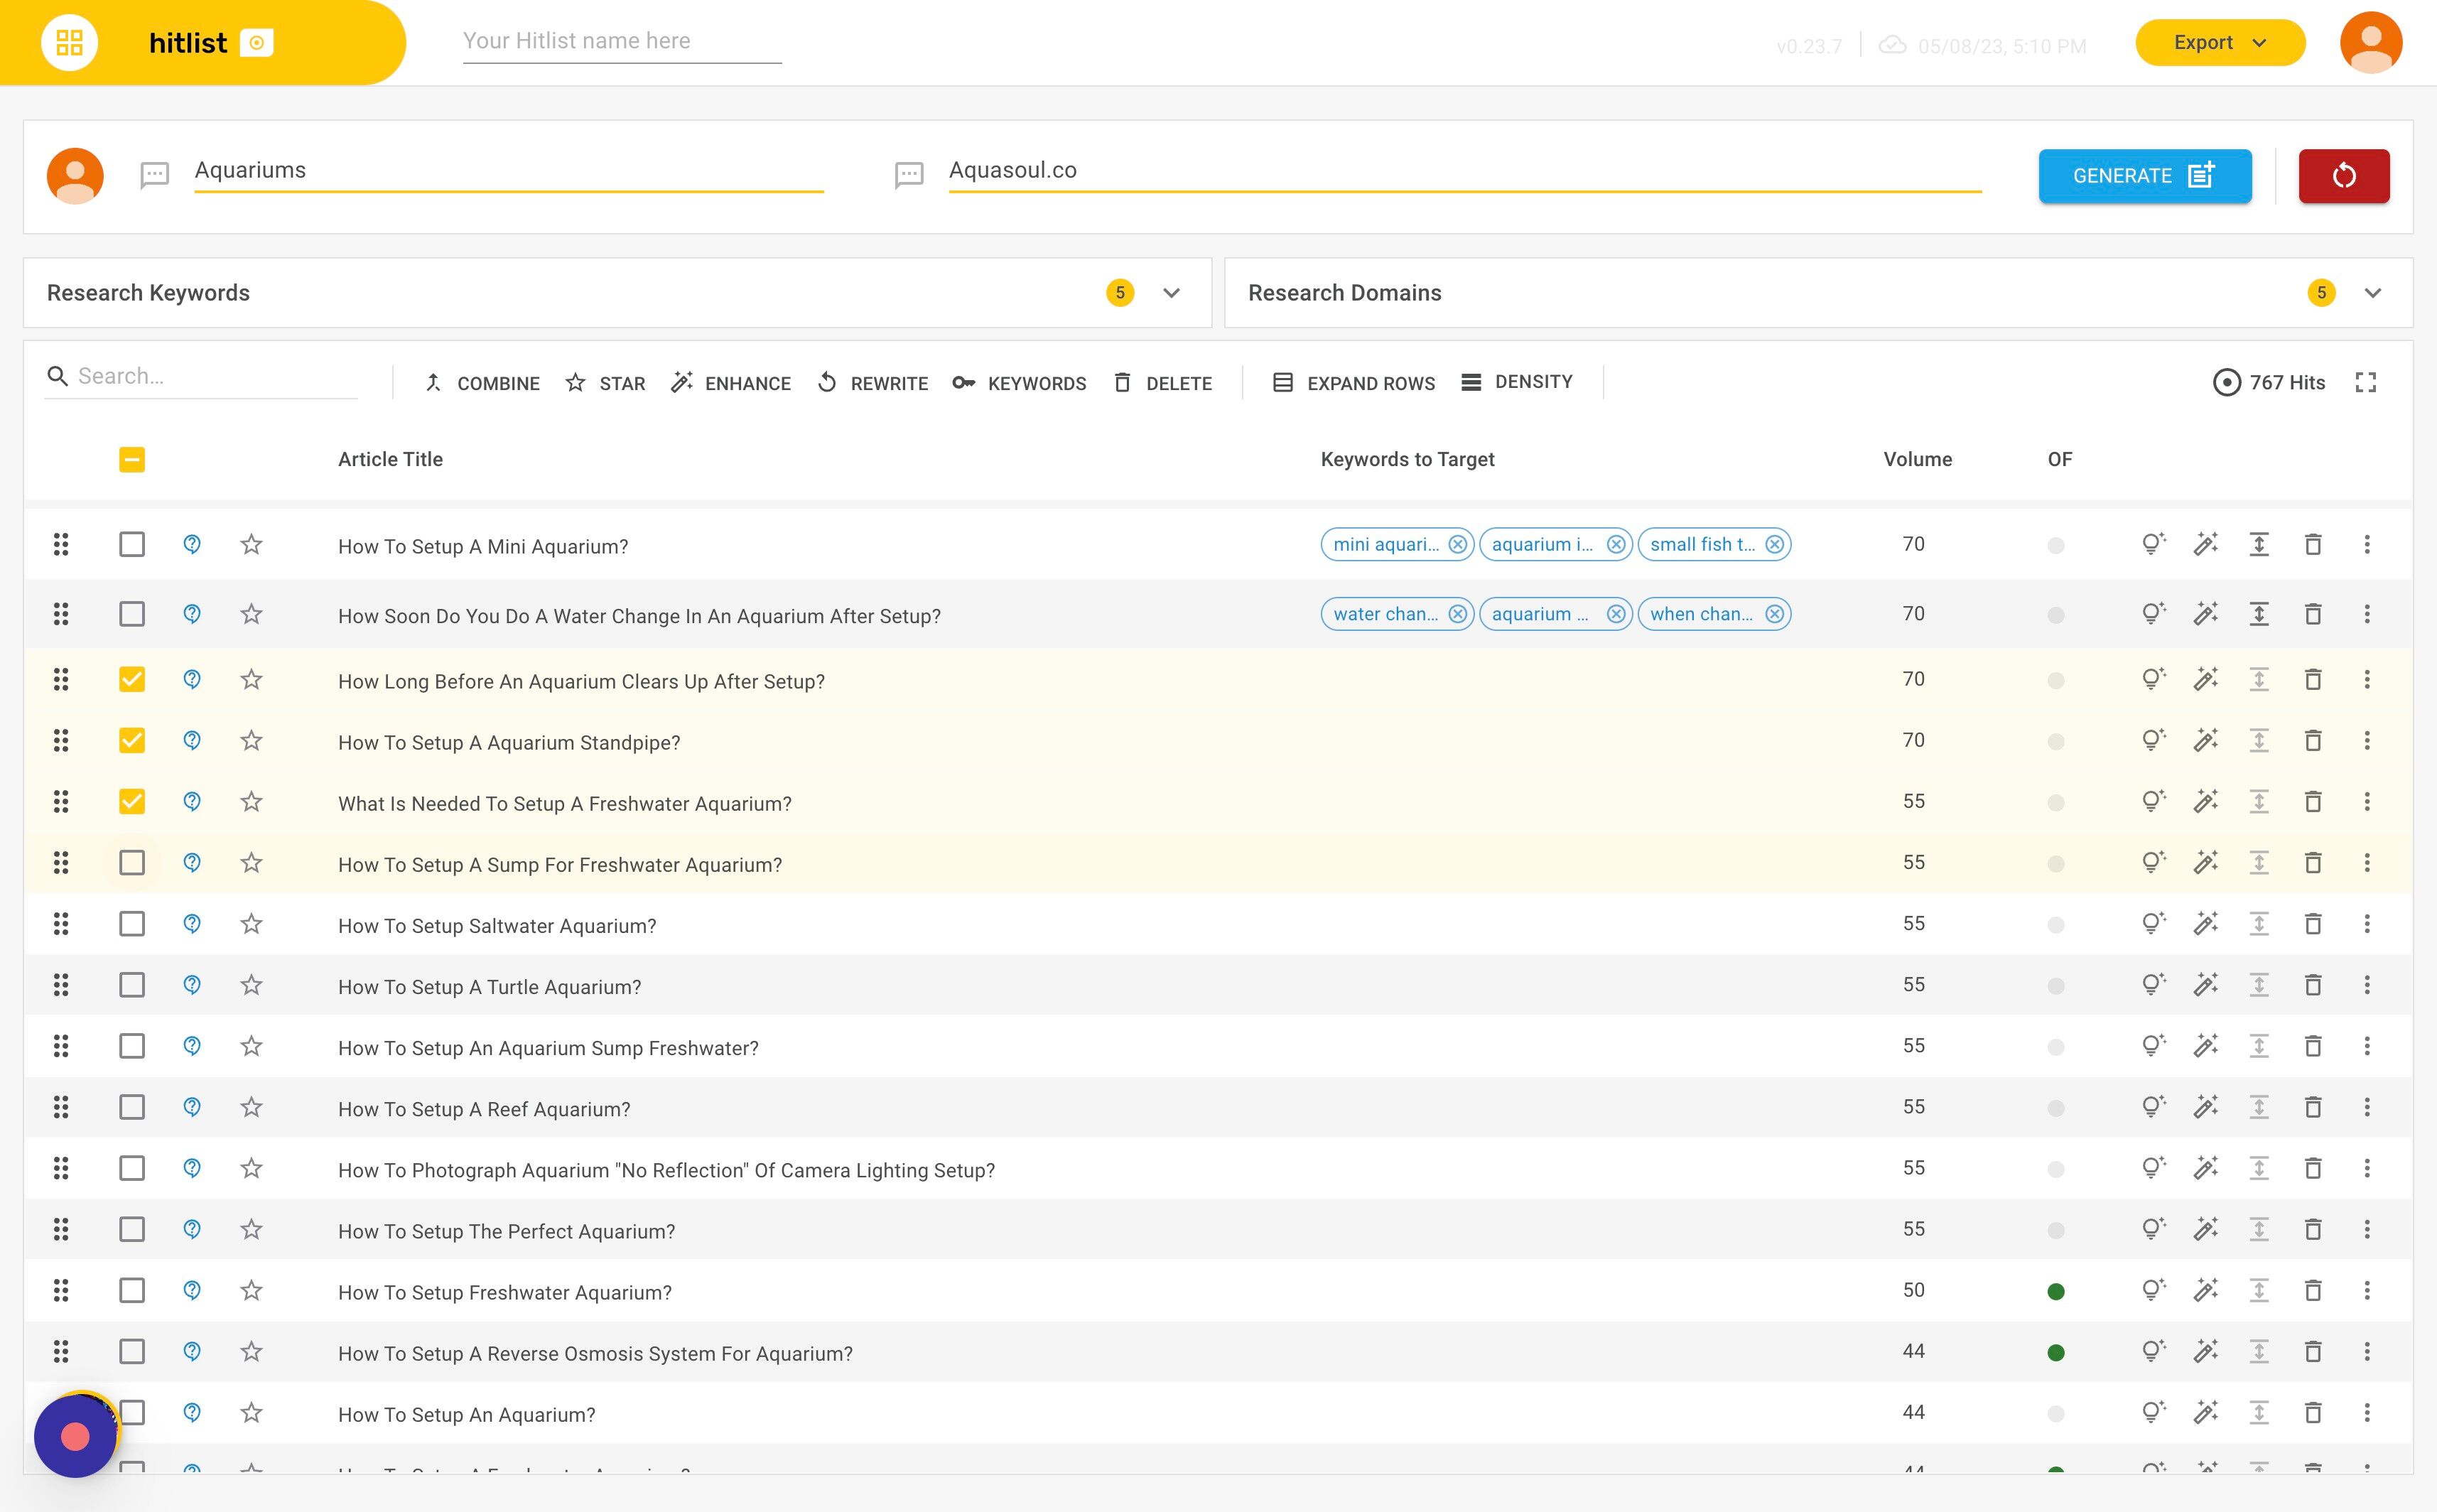2437x1512 pixels.
Task: Click the hitlist badge icon next to logo
Action: 257,43
